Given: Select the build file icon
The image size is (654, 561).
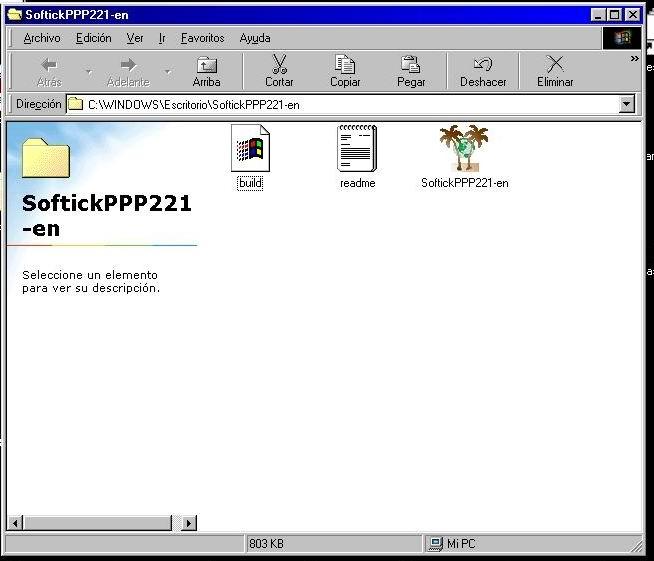Looking at the screenshot, I should click(250, 148).
